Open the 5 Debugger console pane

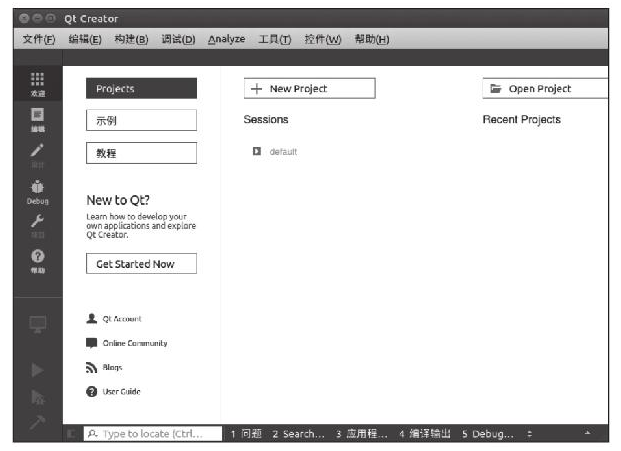tap(488, 434)
